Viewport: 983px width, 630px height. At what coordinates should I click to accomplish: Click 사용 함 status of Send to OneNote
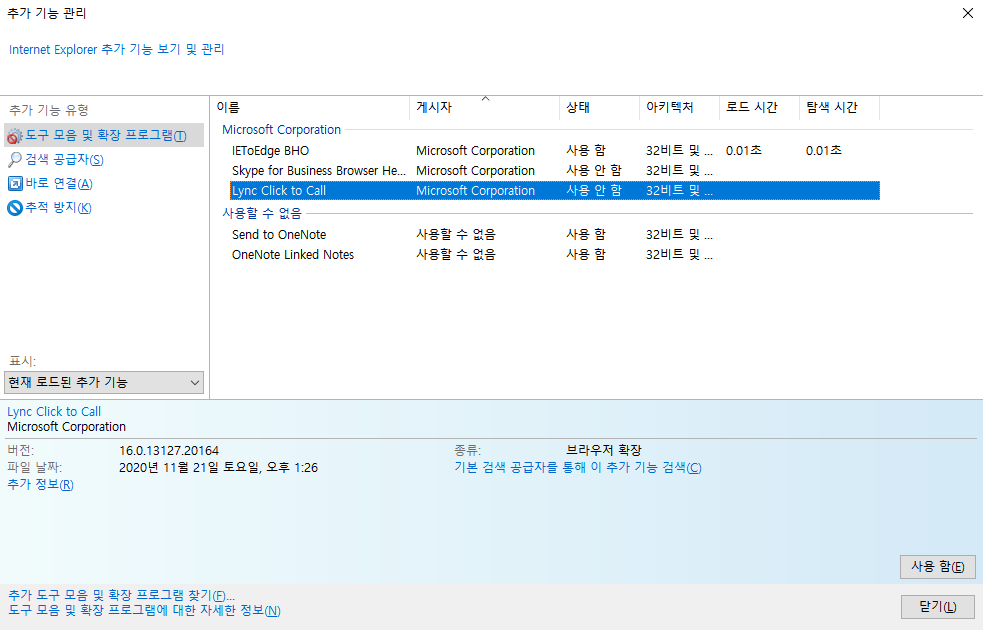point(586,234)
